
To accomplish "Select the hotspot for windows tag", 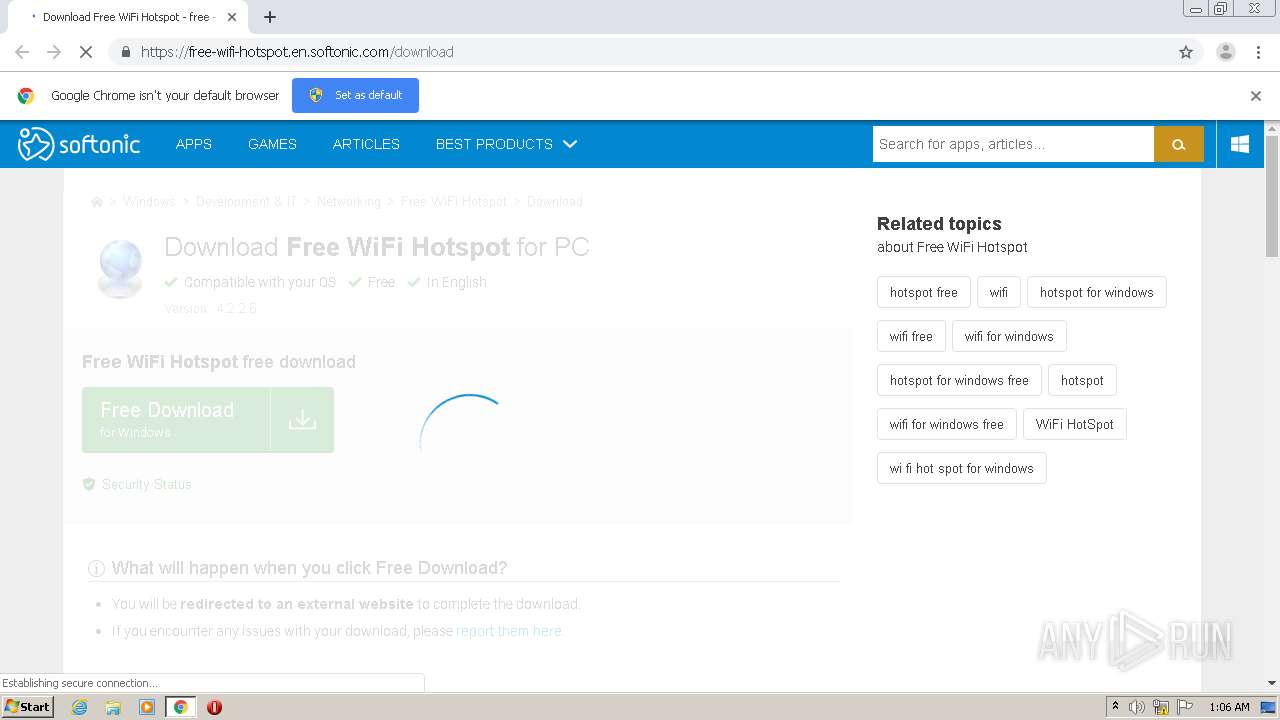I will (1097, 292).
